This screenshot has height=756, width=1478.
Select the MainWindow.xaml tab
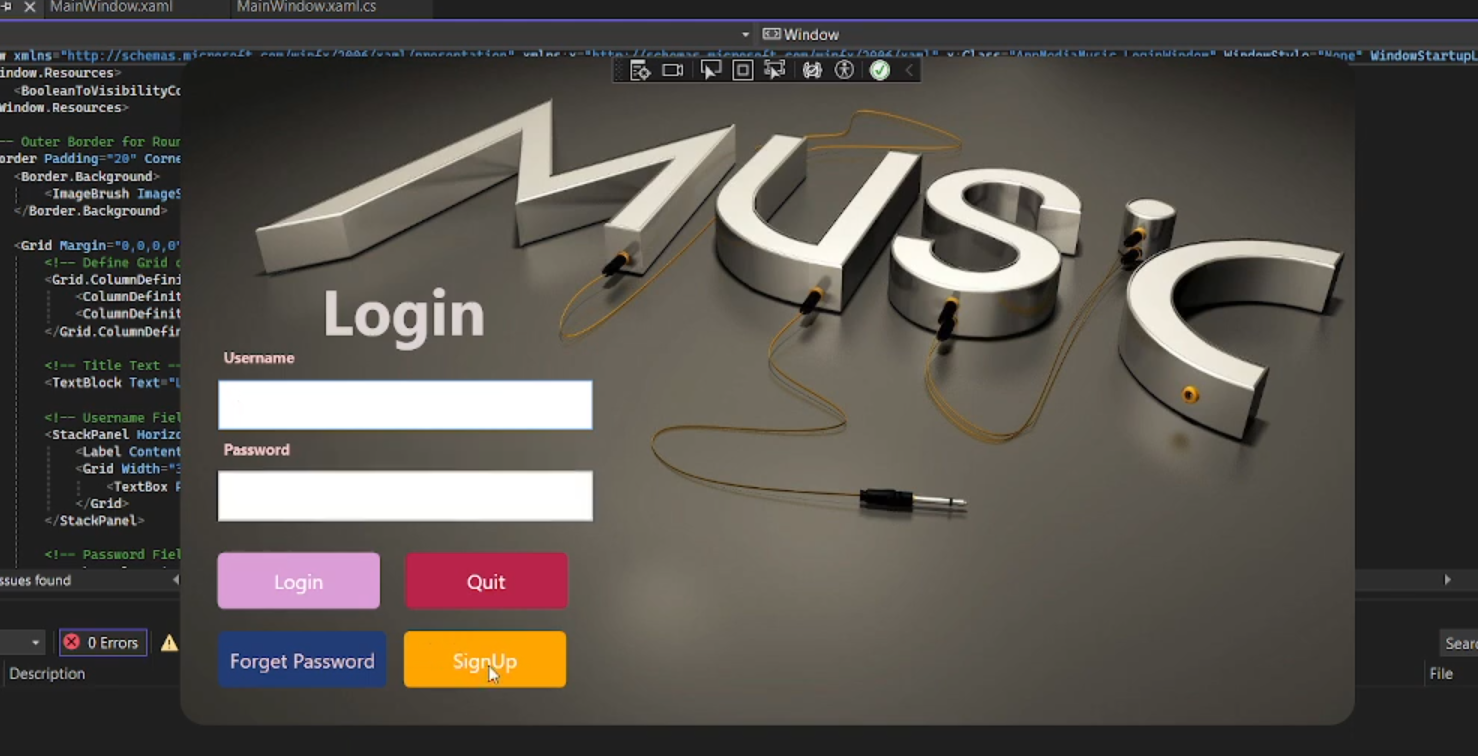(x=111, y=7)
